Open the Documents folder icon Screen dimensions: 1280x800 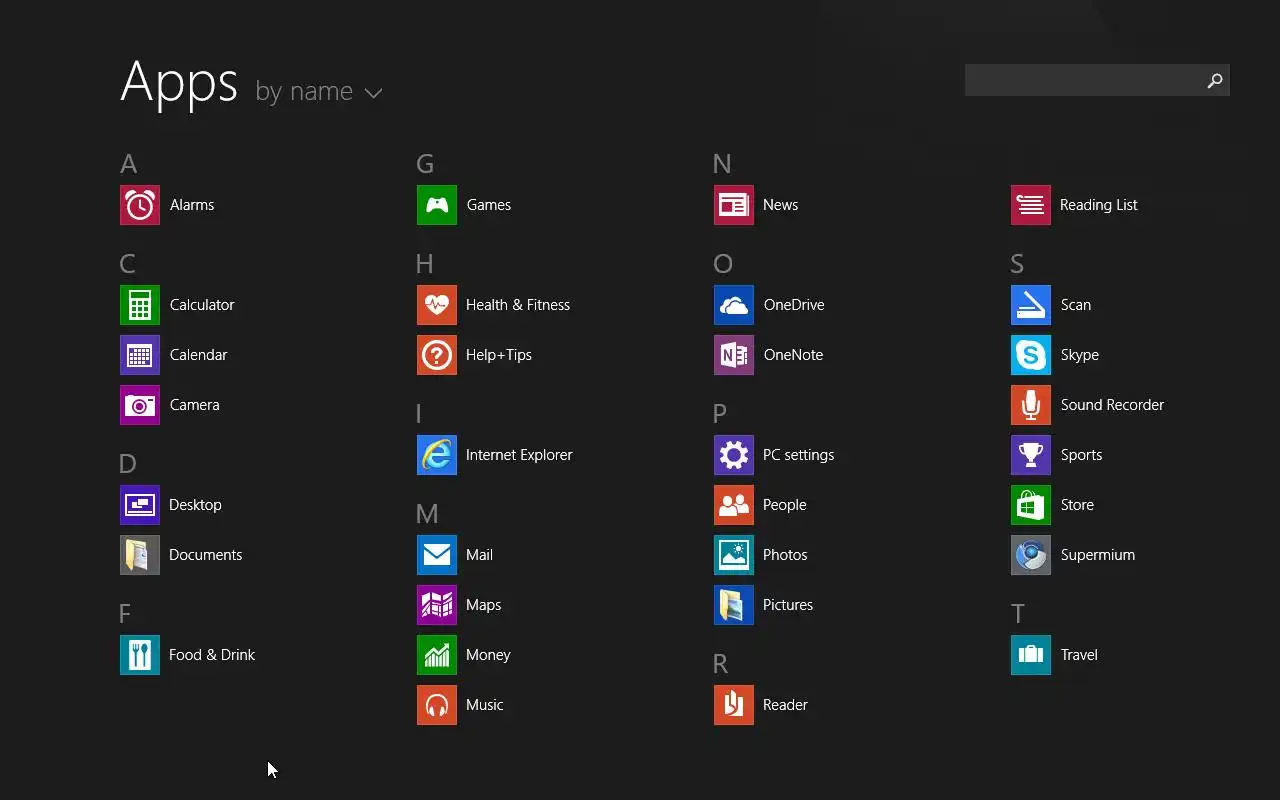[x=140, y=555]
